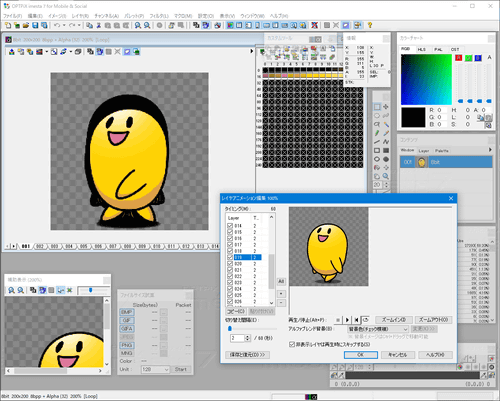Click the save icon in main toolbar

[35, 25]
